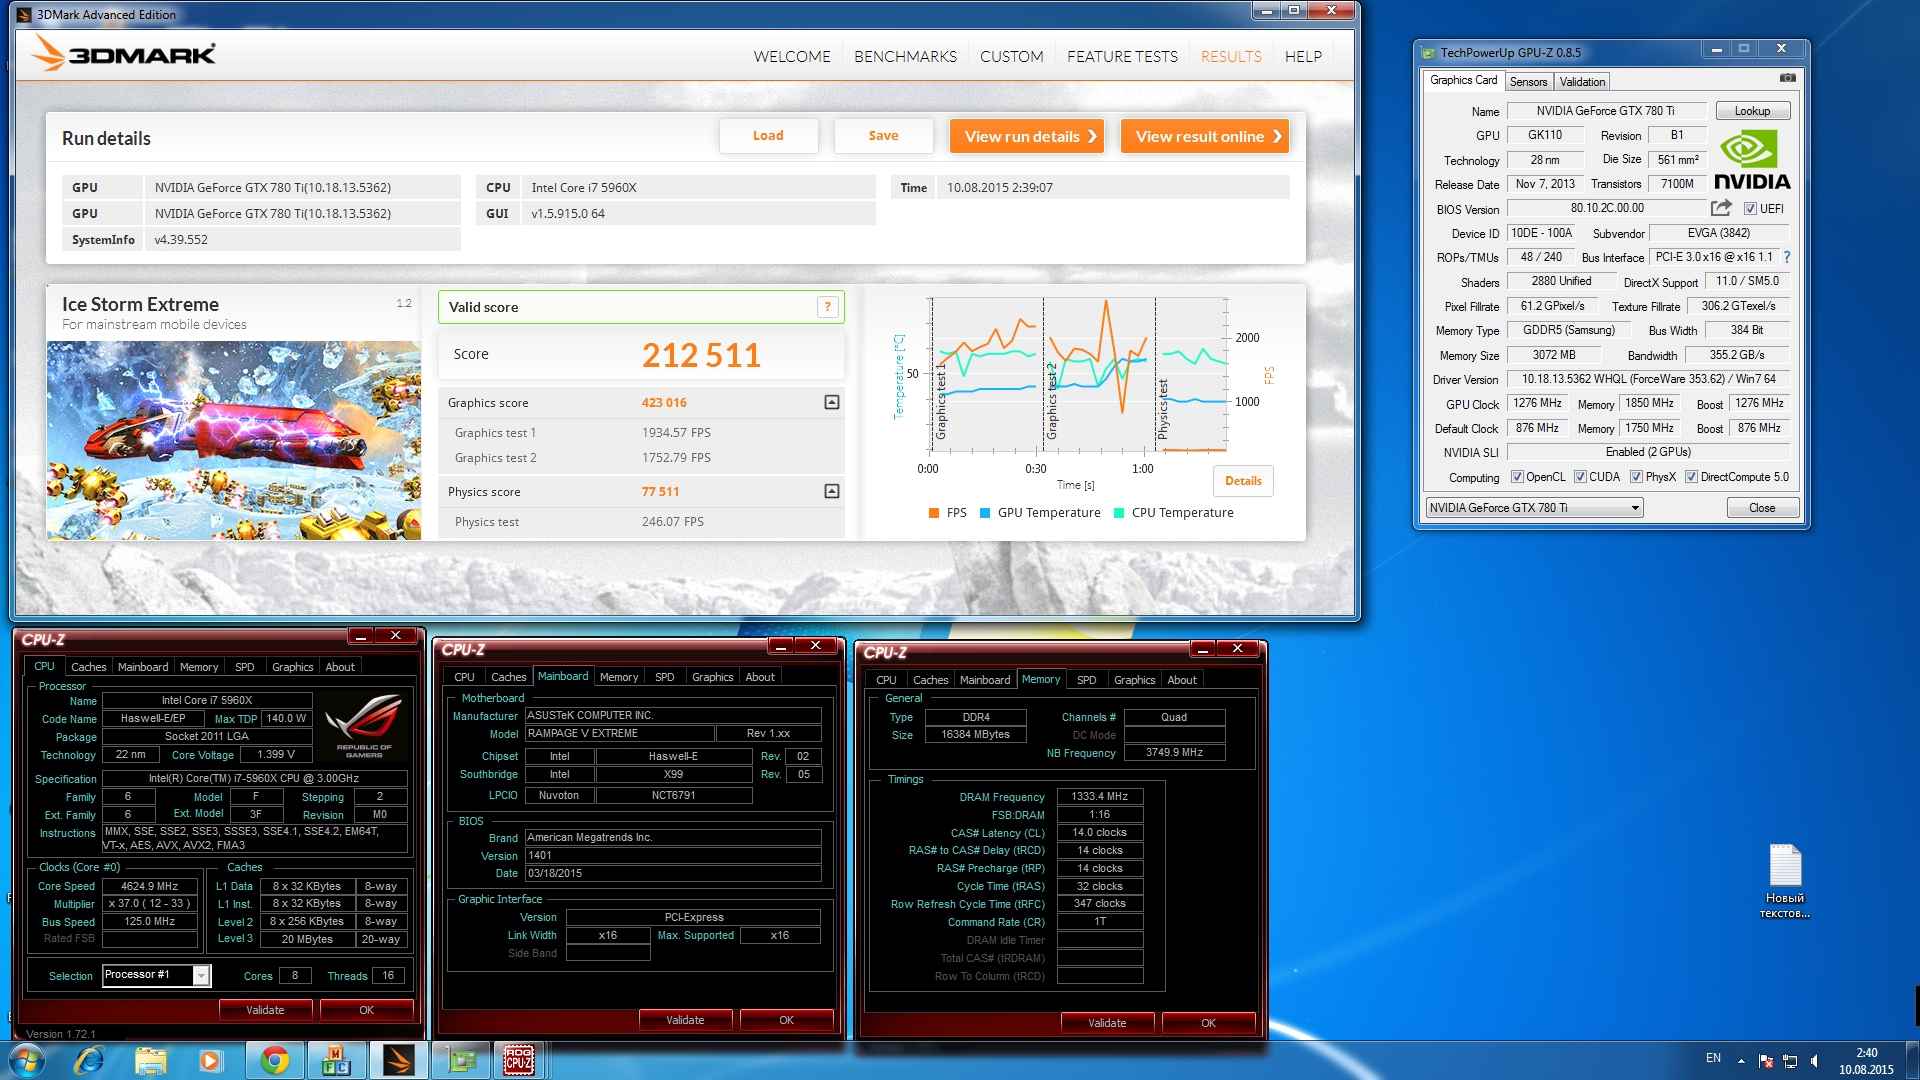
Task: Go to the WELCOME tab in 3DMark
Action: click(792, 57)
